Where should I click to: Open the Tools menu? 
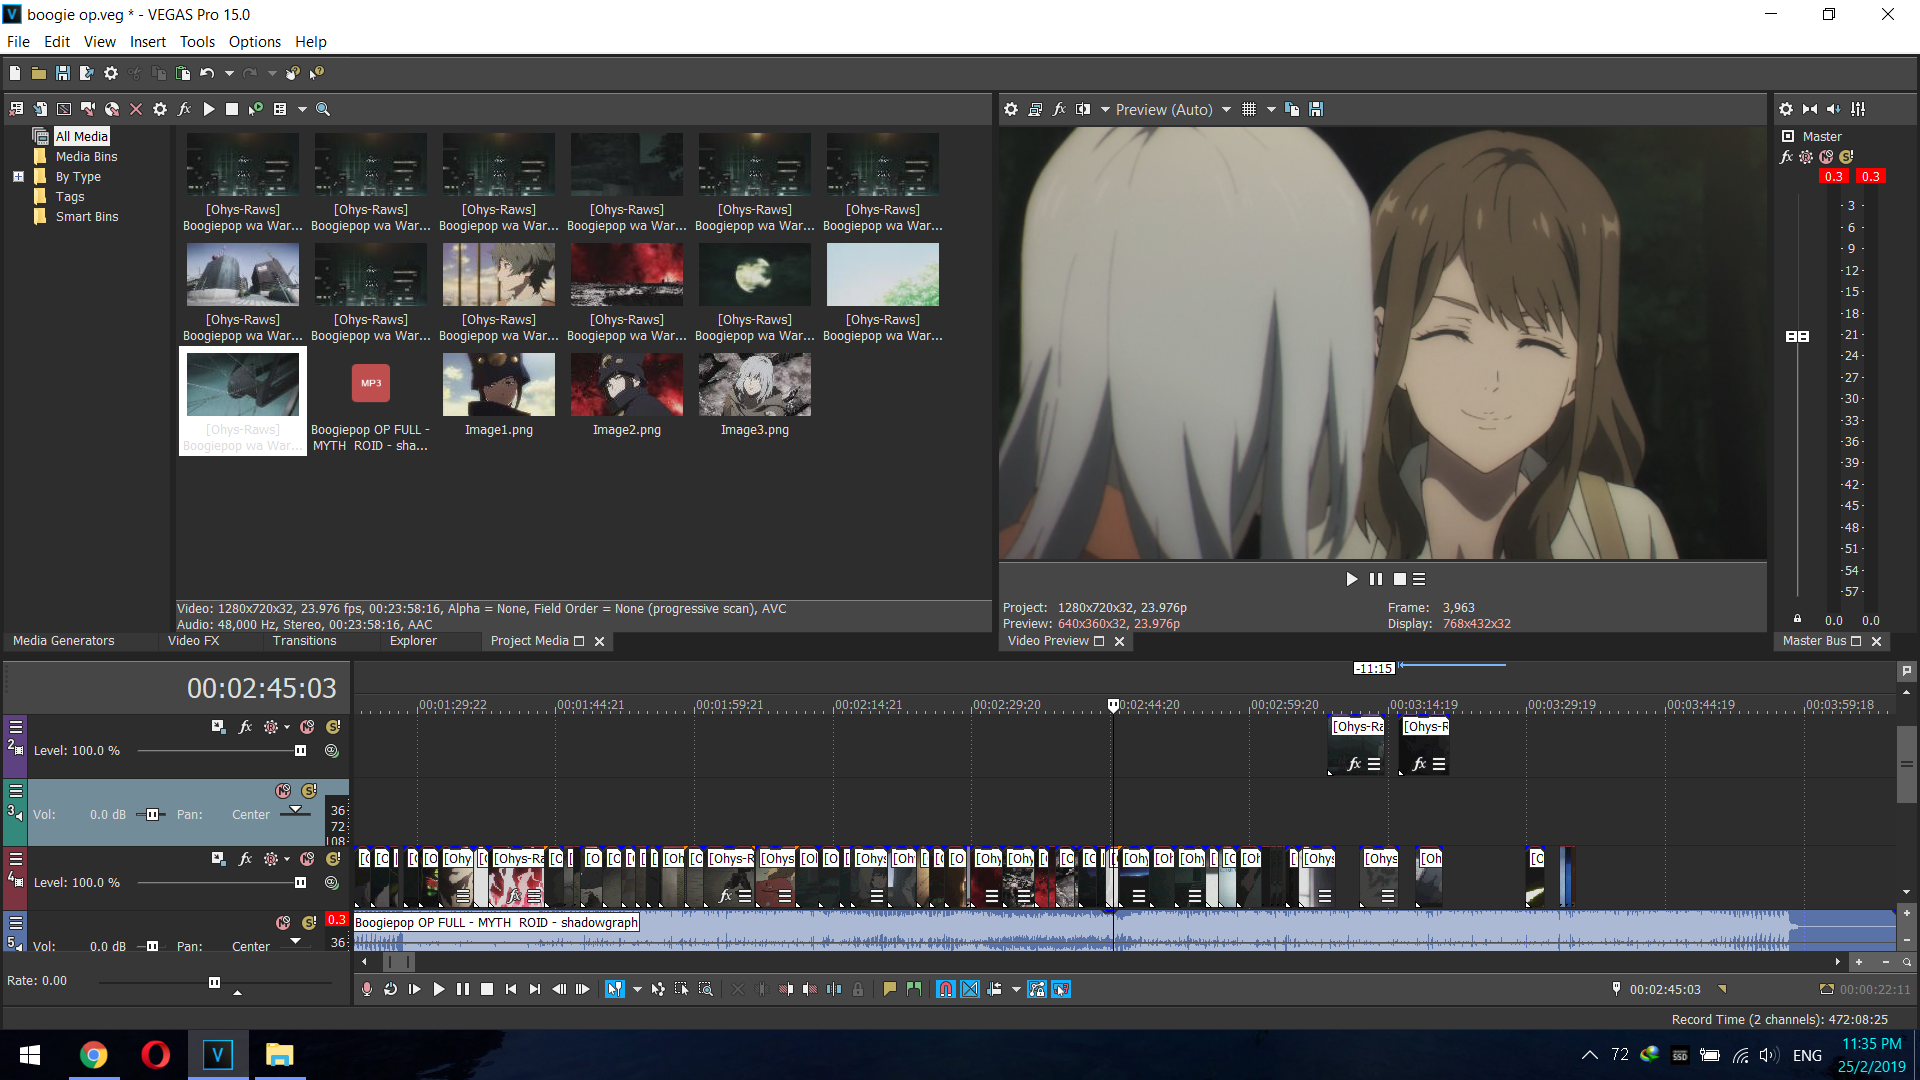pyautogui.click(x=197, y=42)
